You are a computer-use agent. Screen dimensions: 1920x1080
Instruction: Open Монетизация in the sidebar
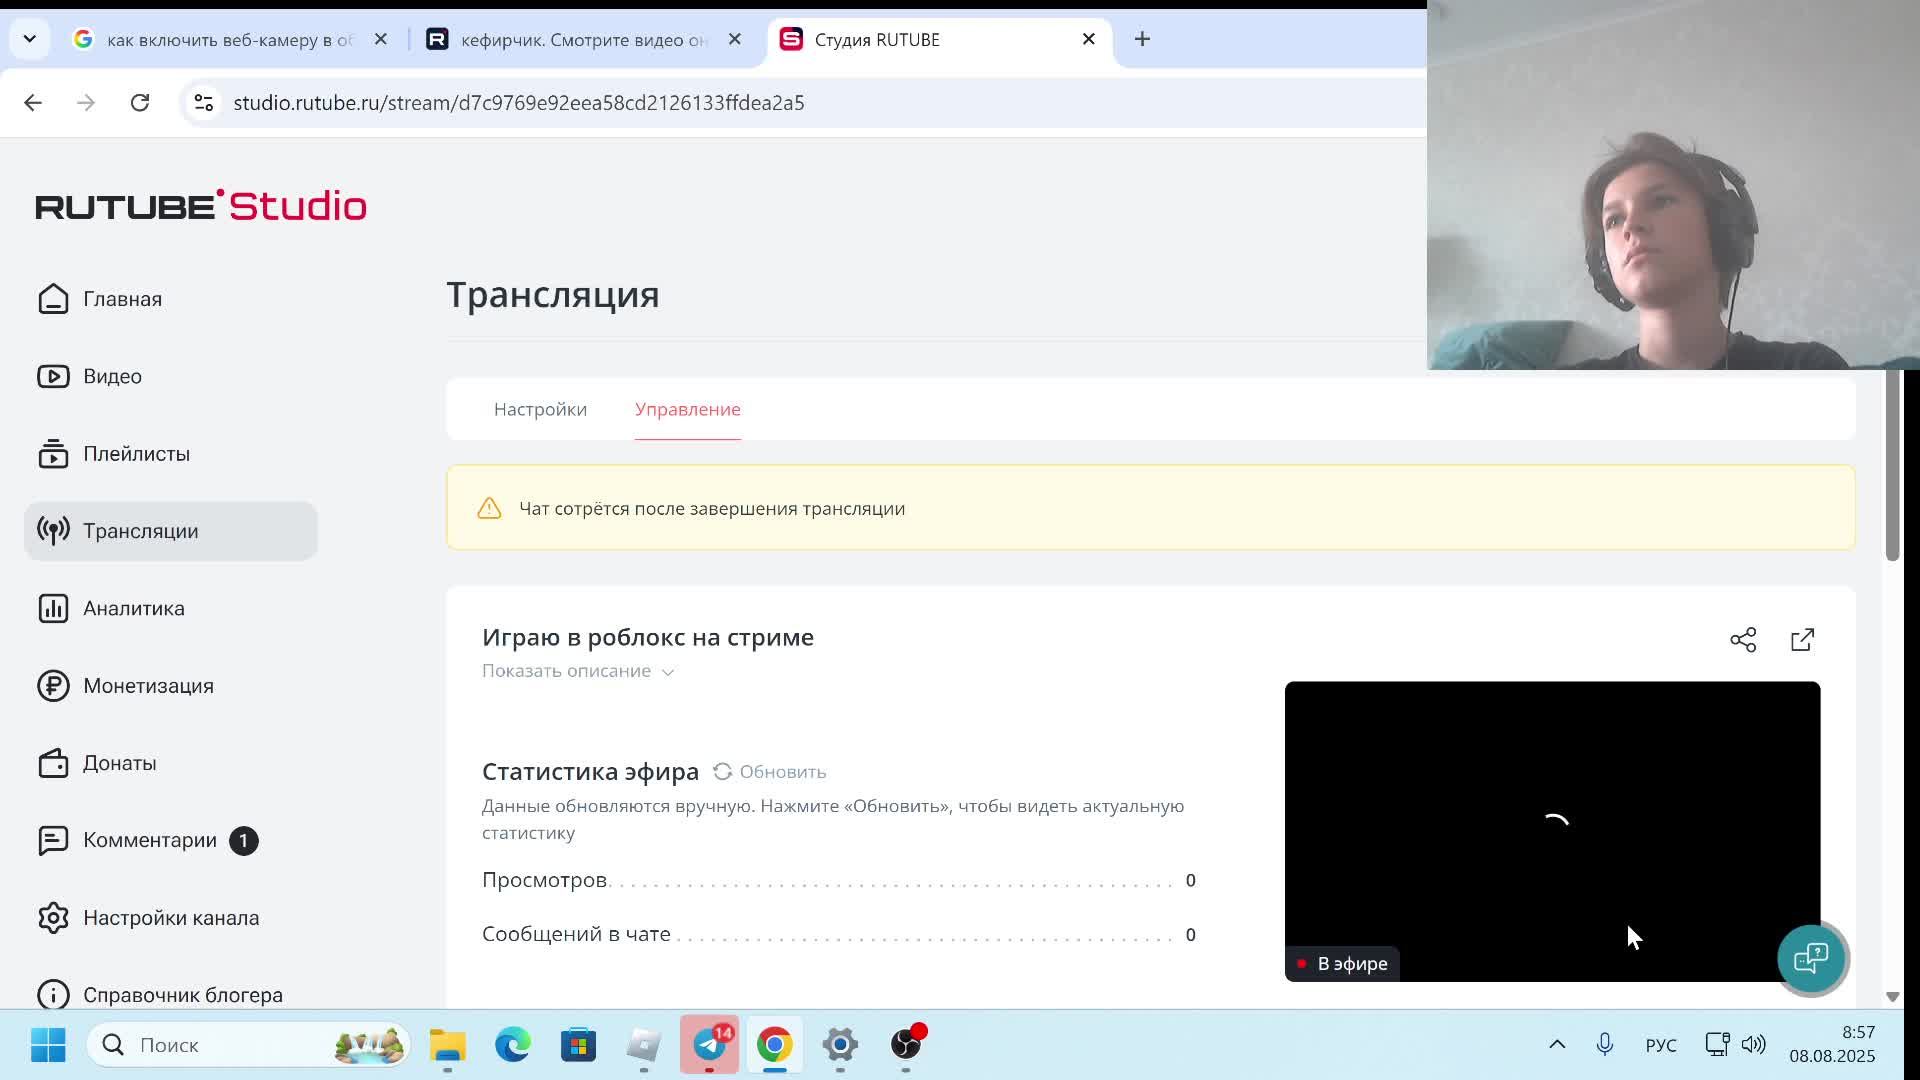click(147, 686)
